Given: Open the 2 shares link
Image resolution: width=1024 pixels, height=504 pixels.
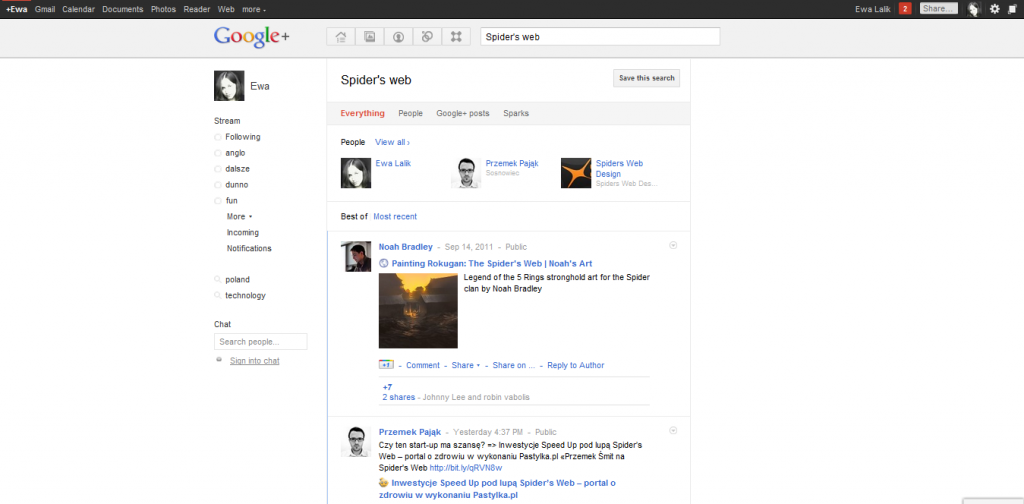Looking at the screenshot, I should pyautogui.click(x=399, y=397).
